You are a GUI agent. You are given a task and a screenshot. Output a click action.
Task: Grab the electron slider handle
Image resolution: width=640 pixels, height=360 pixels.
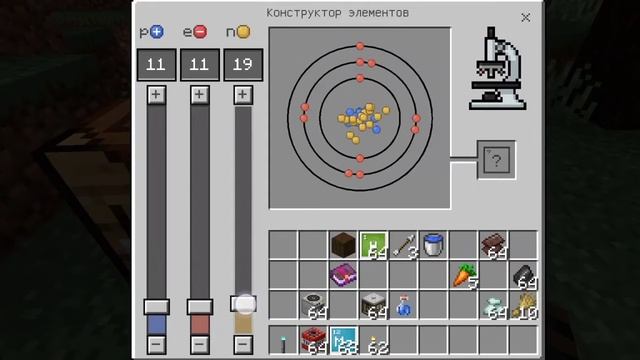pyautogui.click(x=200, y=307)
